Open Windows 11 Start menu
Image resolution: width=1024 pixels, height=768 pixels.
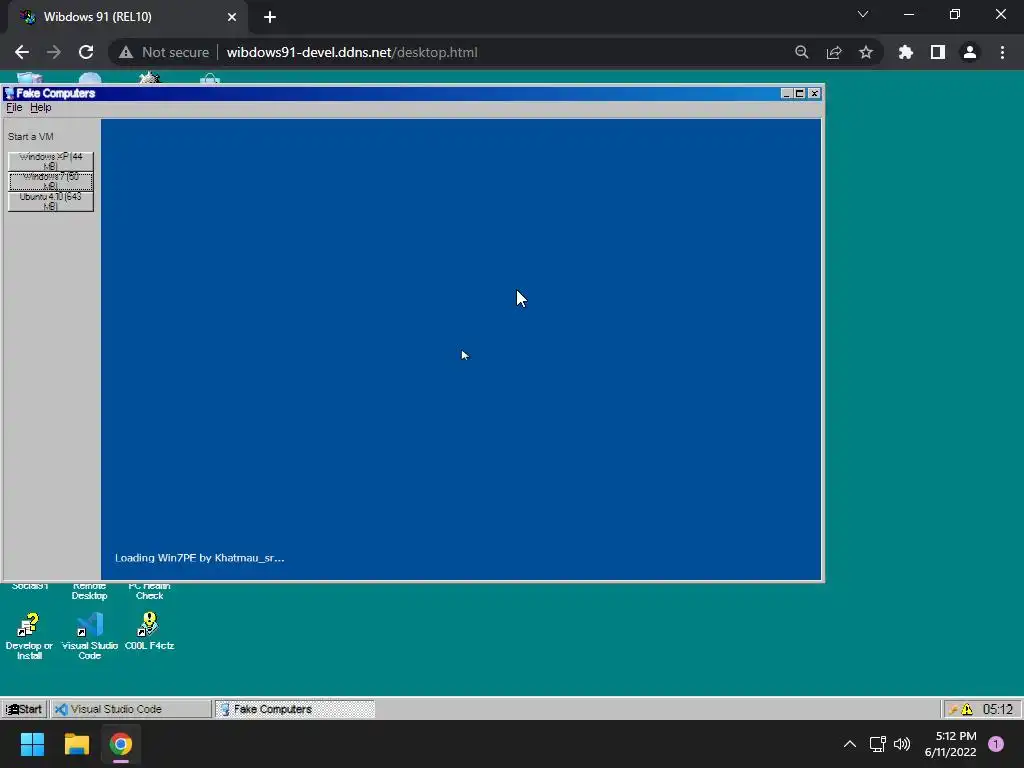coord(32,744)
